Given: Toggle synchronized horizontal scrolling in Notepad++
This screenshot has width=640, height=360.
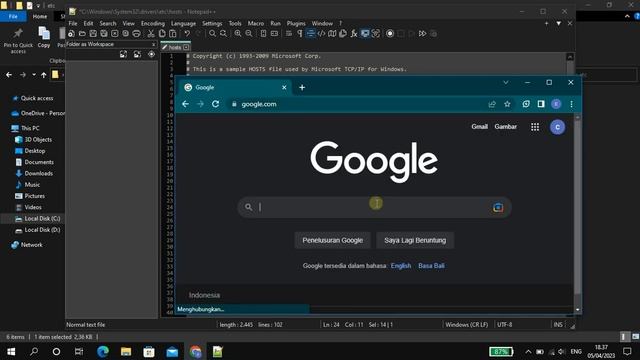Looking at the screenshot, I should tap(274, 33).
